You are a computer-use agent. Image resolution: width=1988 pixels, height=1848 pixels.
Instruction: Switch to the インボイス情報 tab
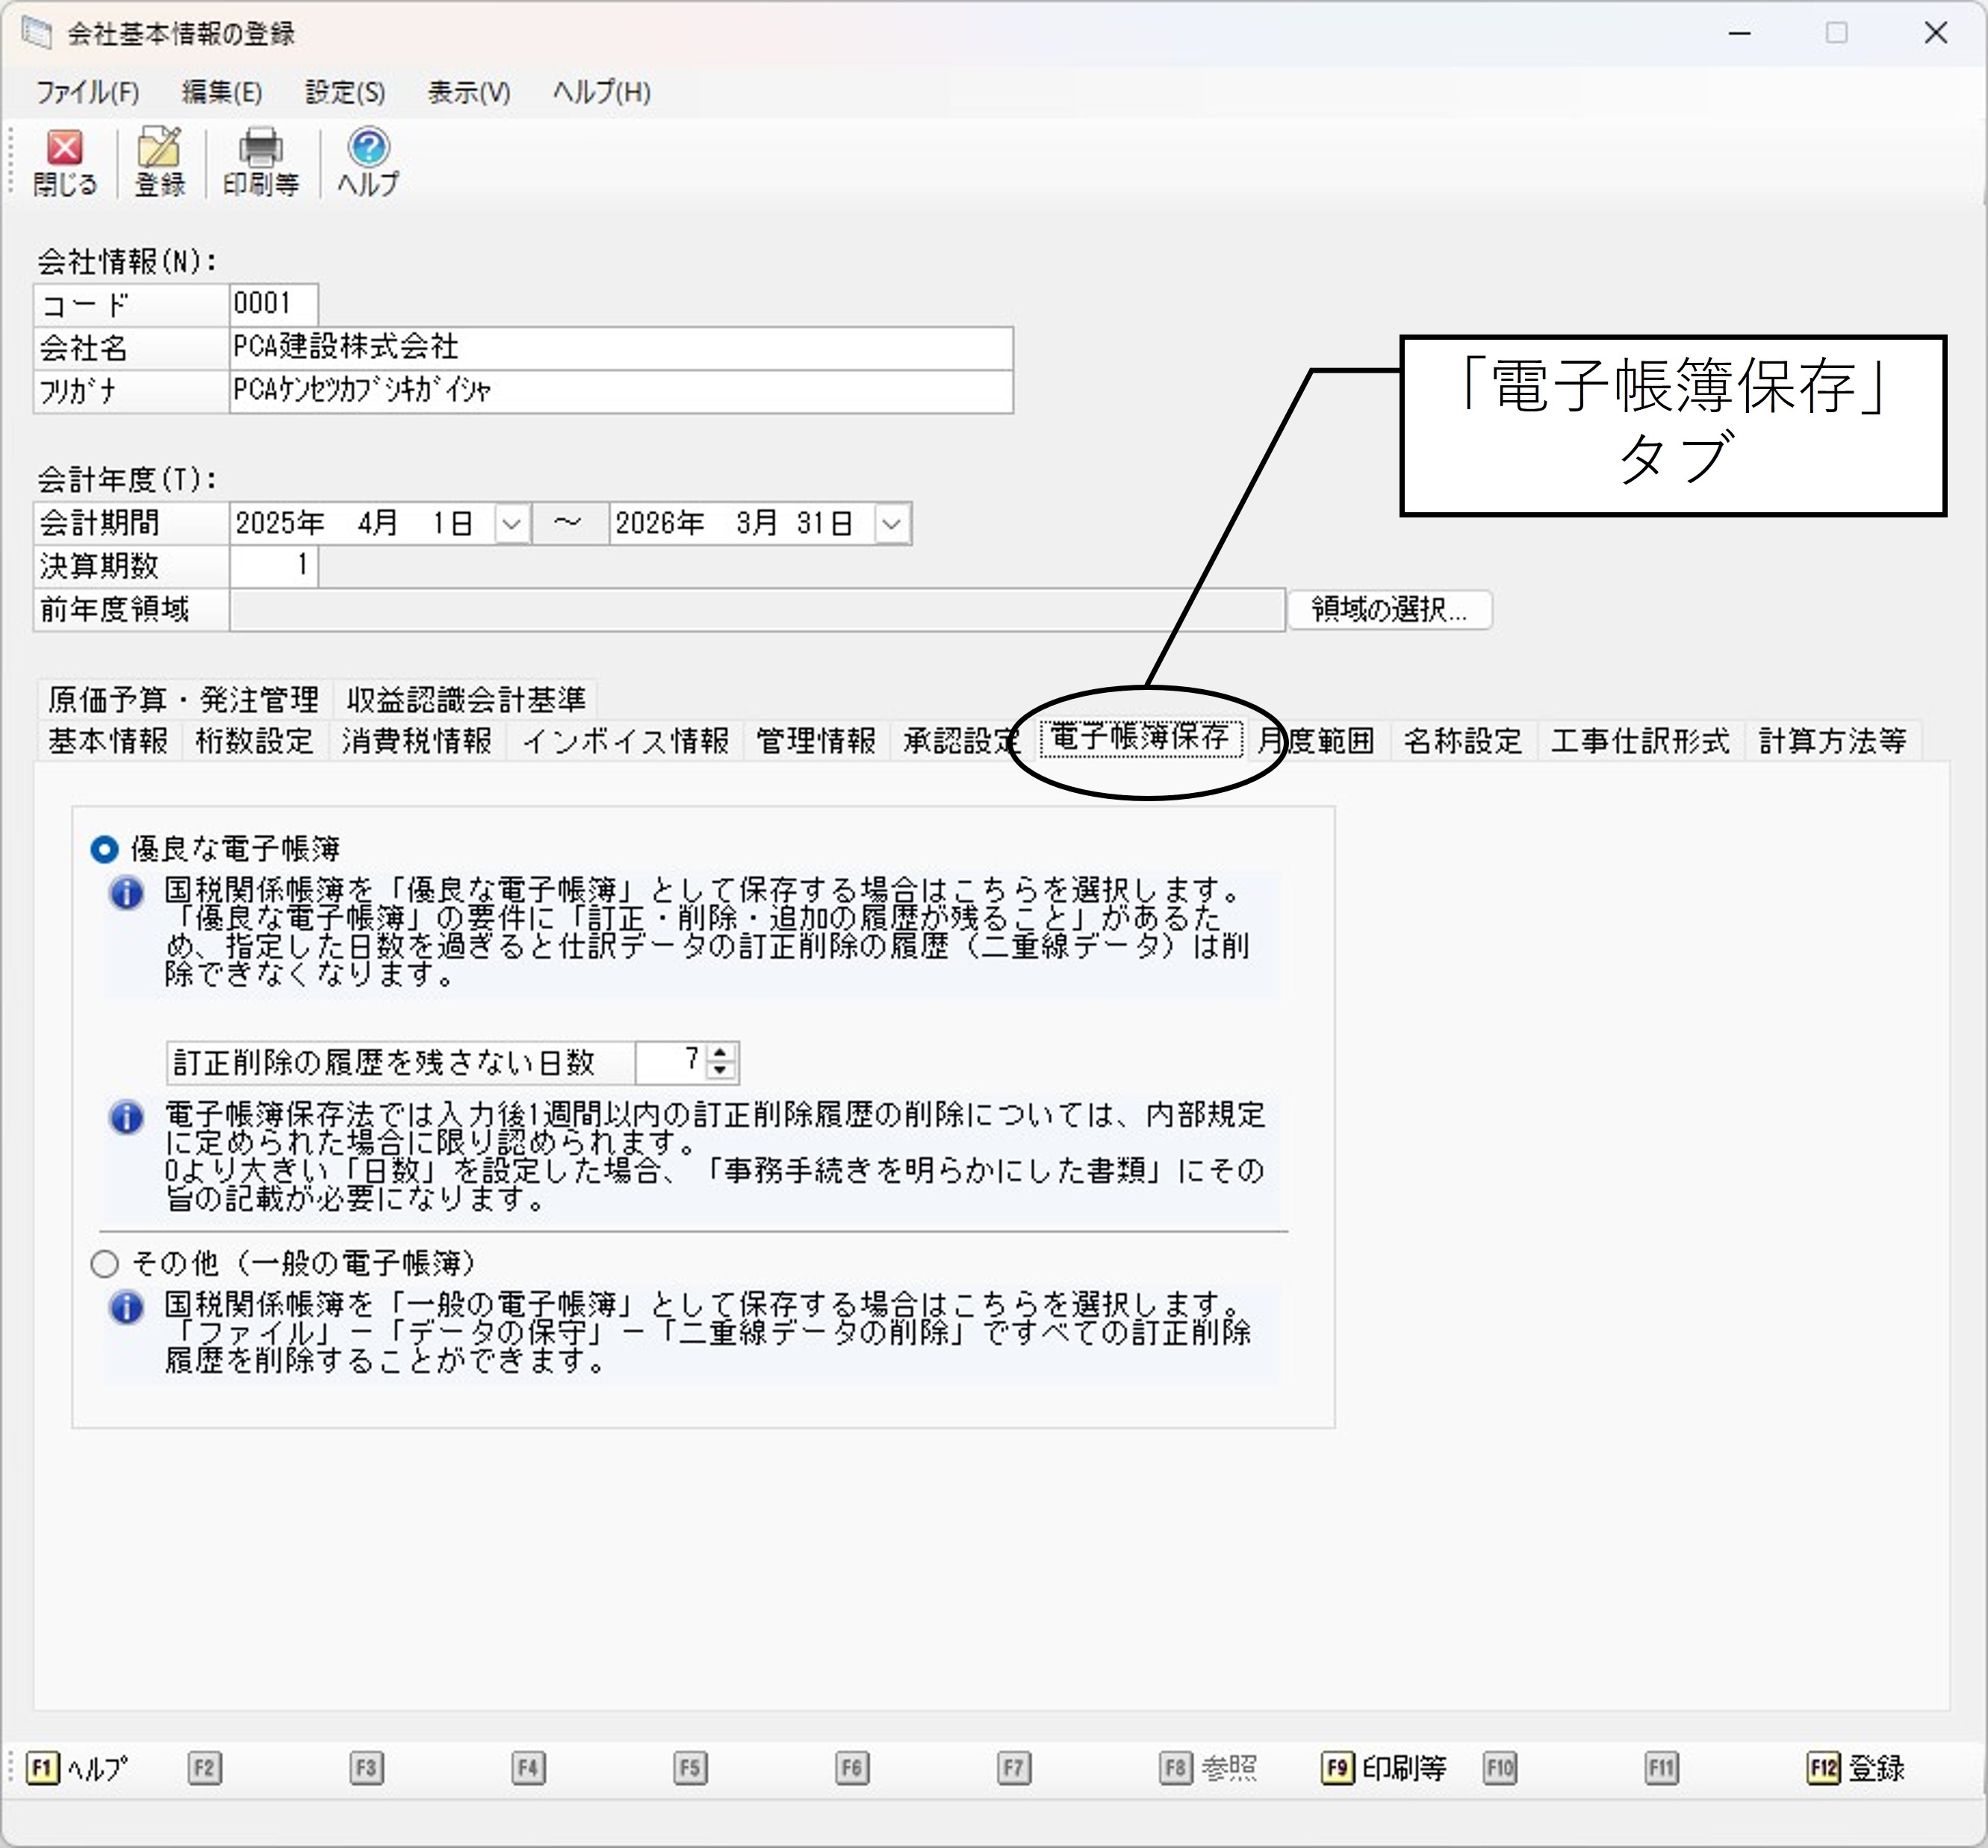point(626,740)
